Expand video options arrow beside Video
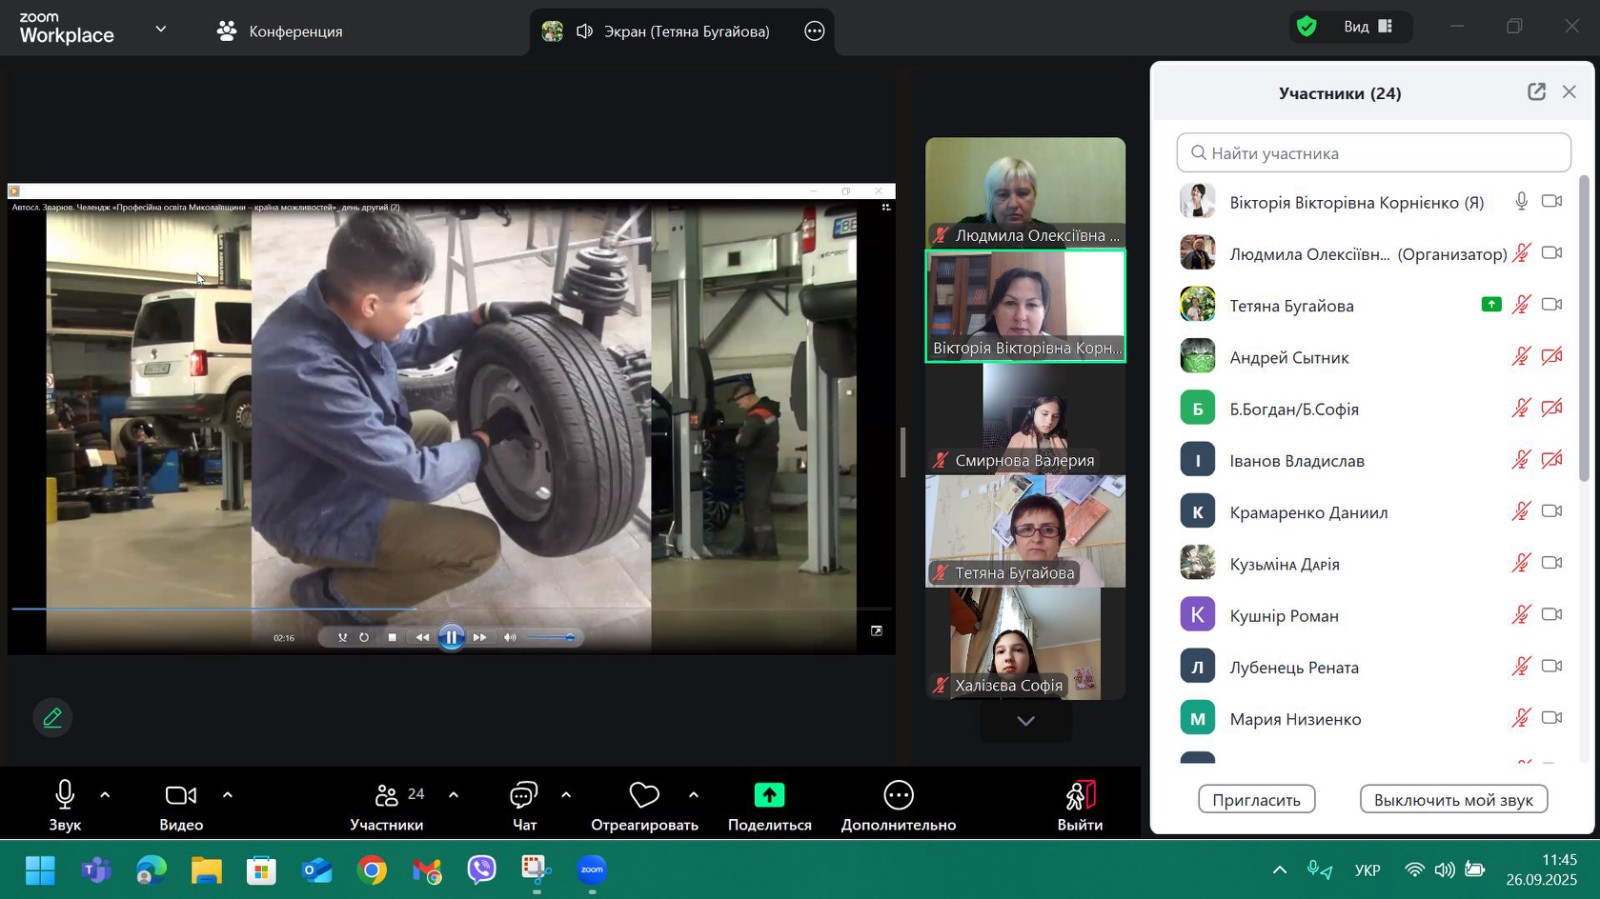The height and width of the screenshot is (899, 1600). coord(228,795)
